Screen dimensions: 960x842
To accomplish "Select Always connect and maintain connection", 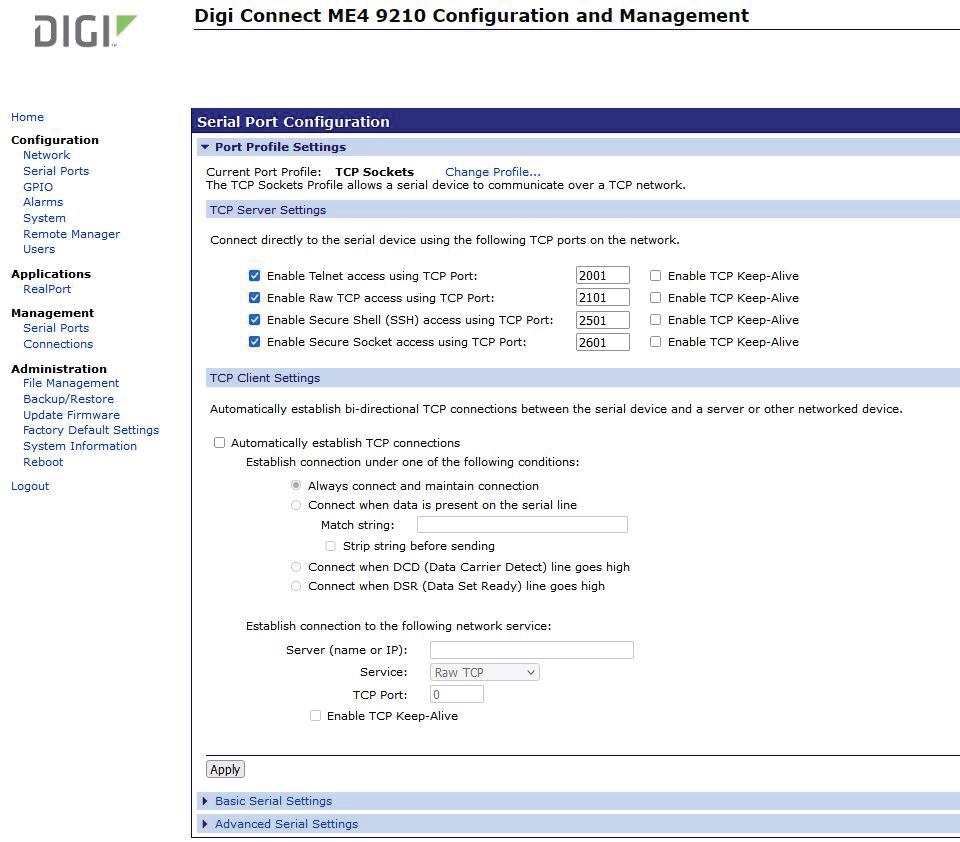I will 296,486.
